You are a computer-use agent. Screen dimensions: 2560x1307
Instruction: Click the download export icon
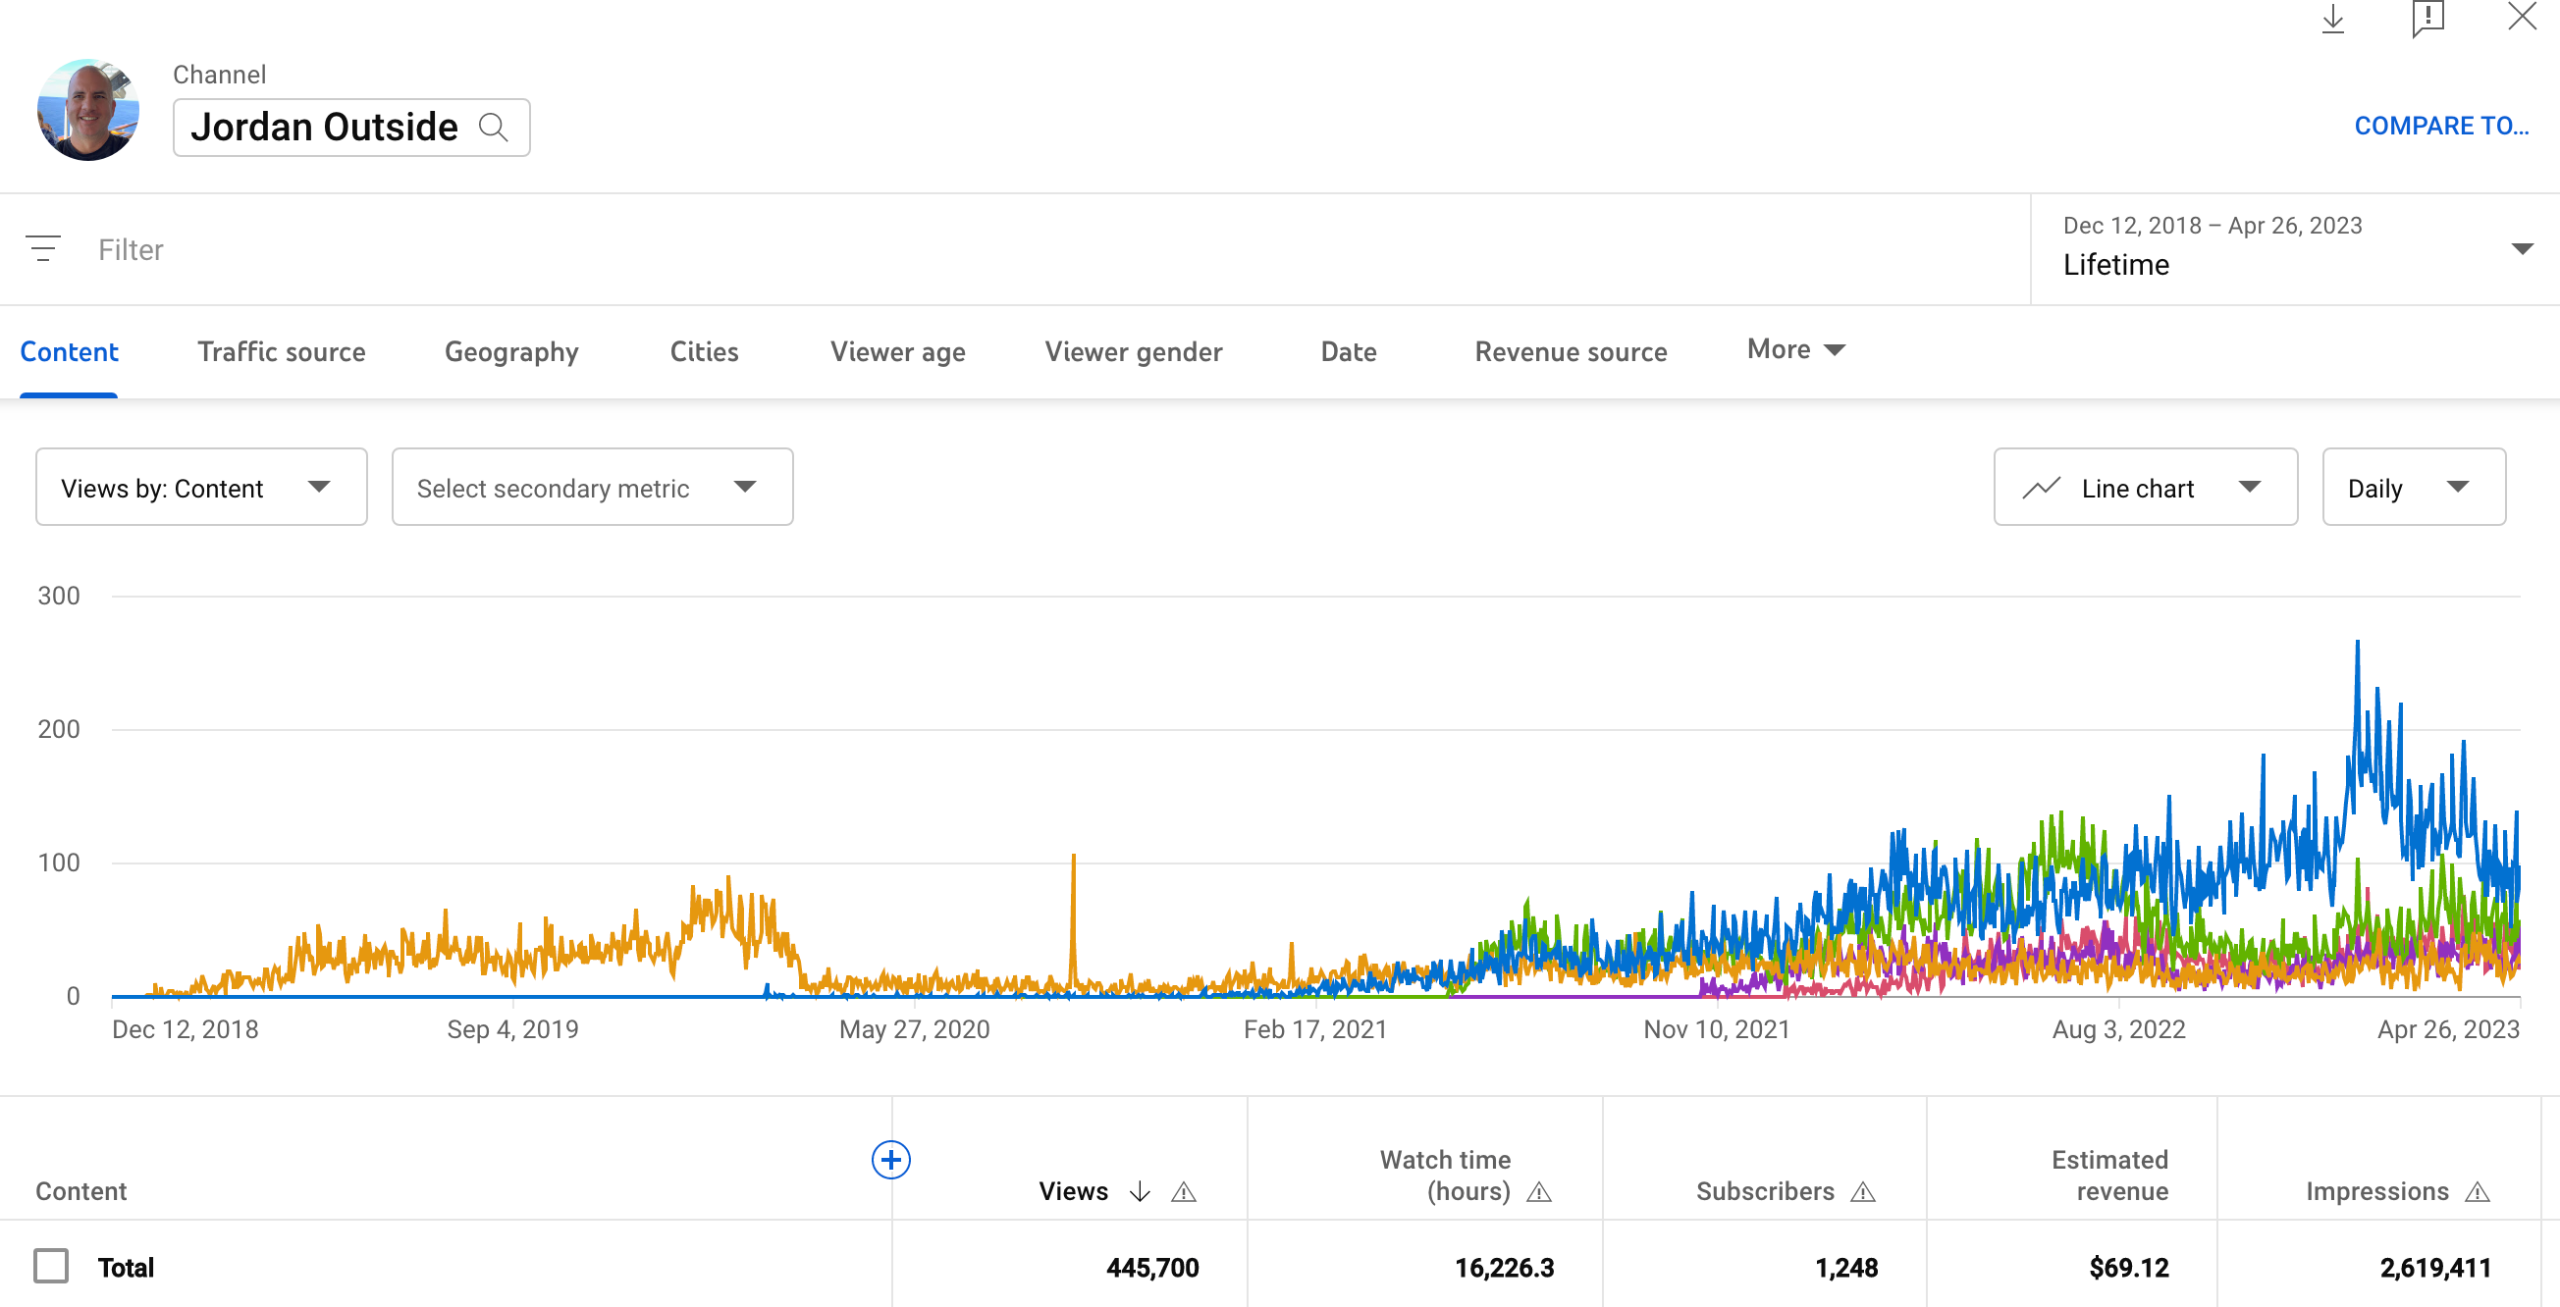pos(2332,19)
